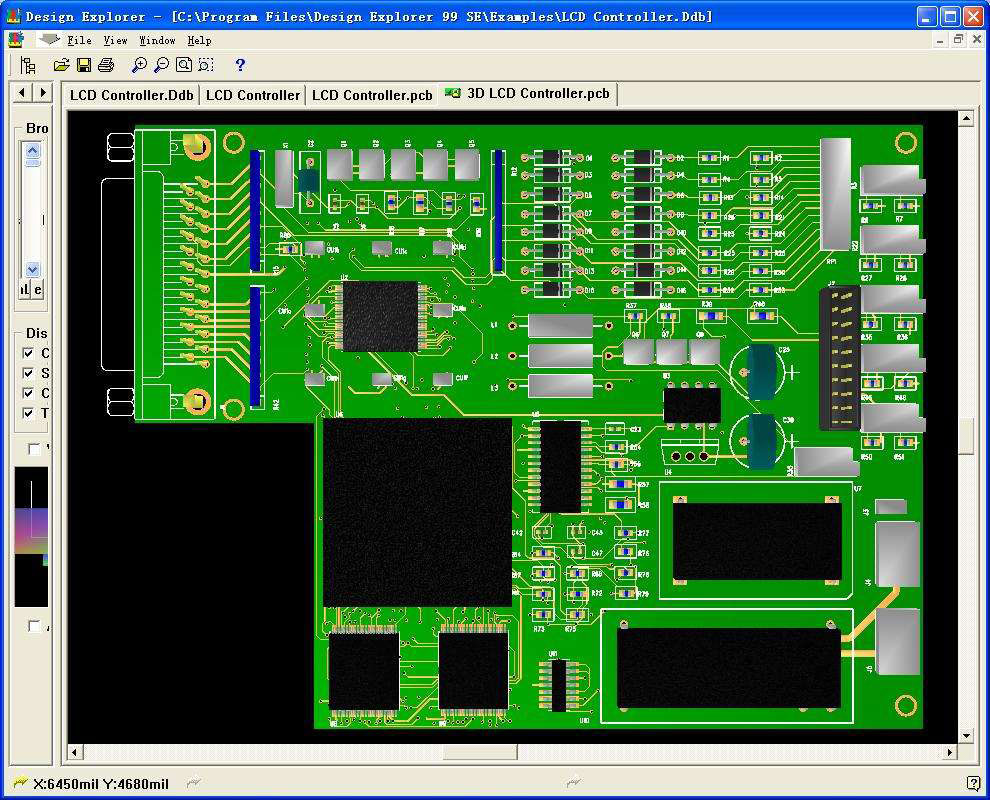Print the board via the printer icon

click(x=106, y=64)
